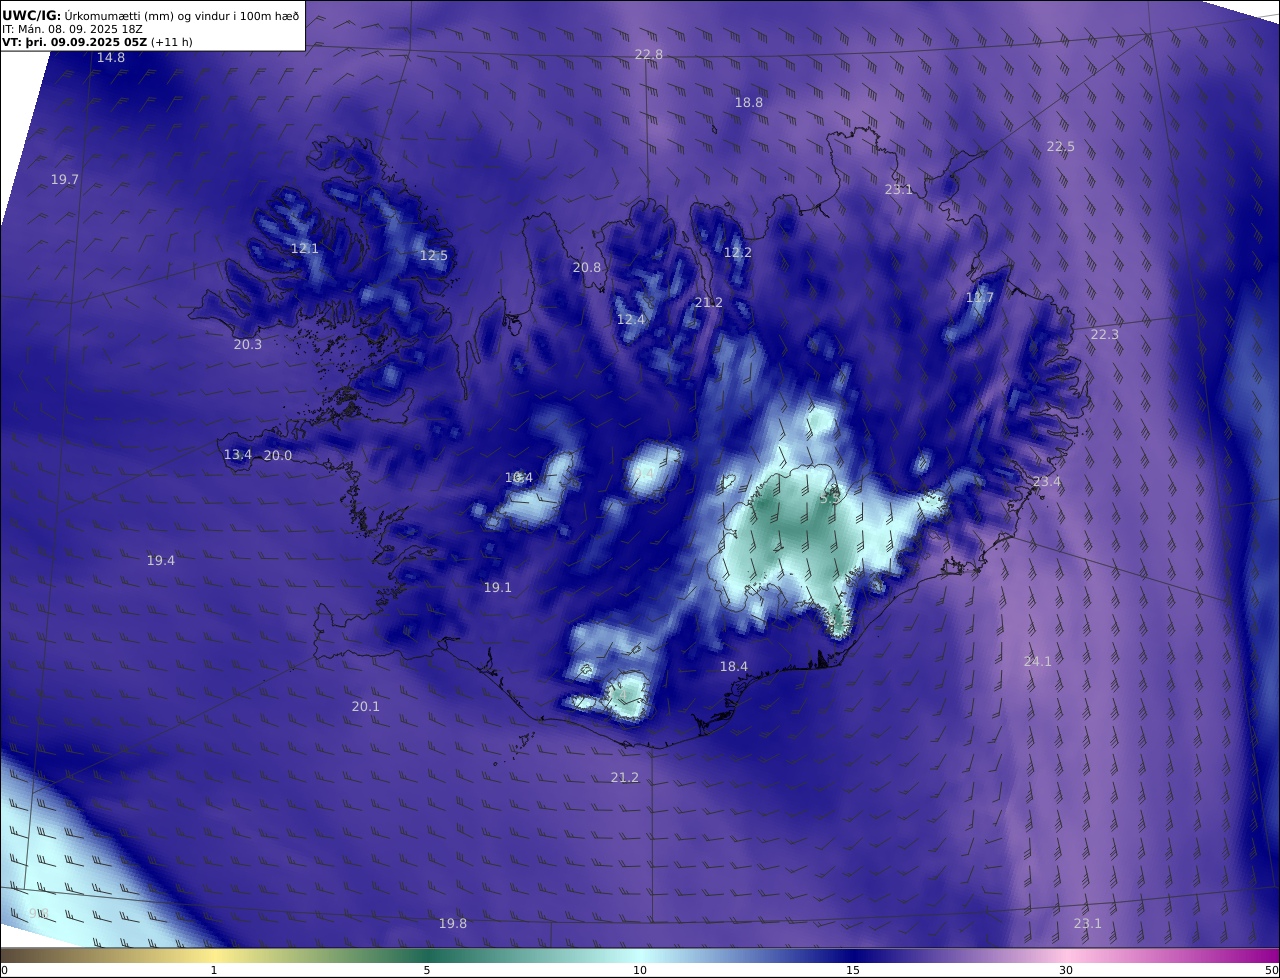Click the 10.4 value label
Screen dimensions: 1280x978
pyautogui.click(x=519, y=478)
